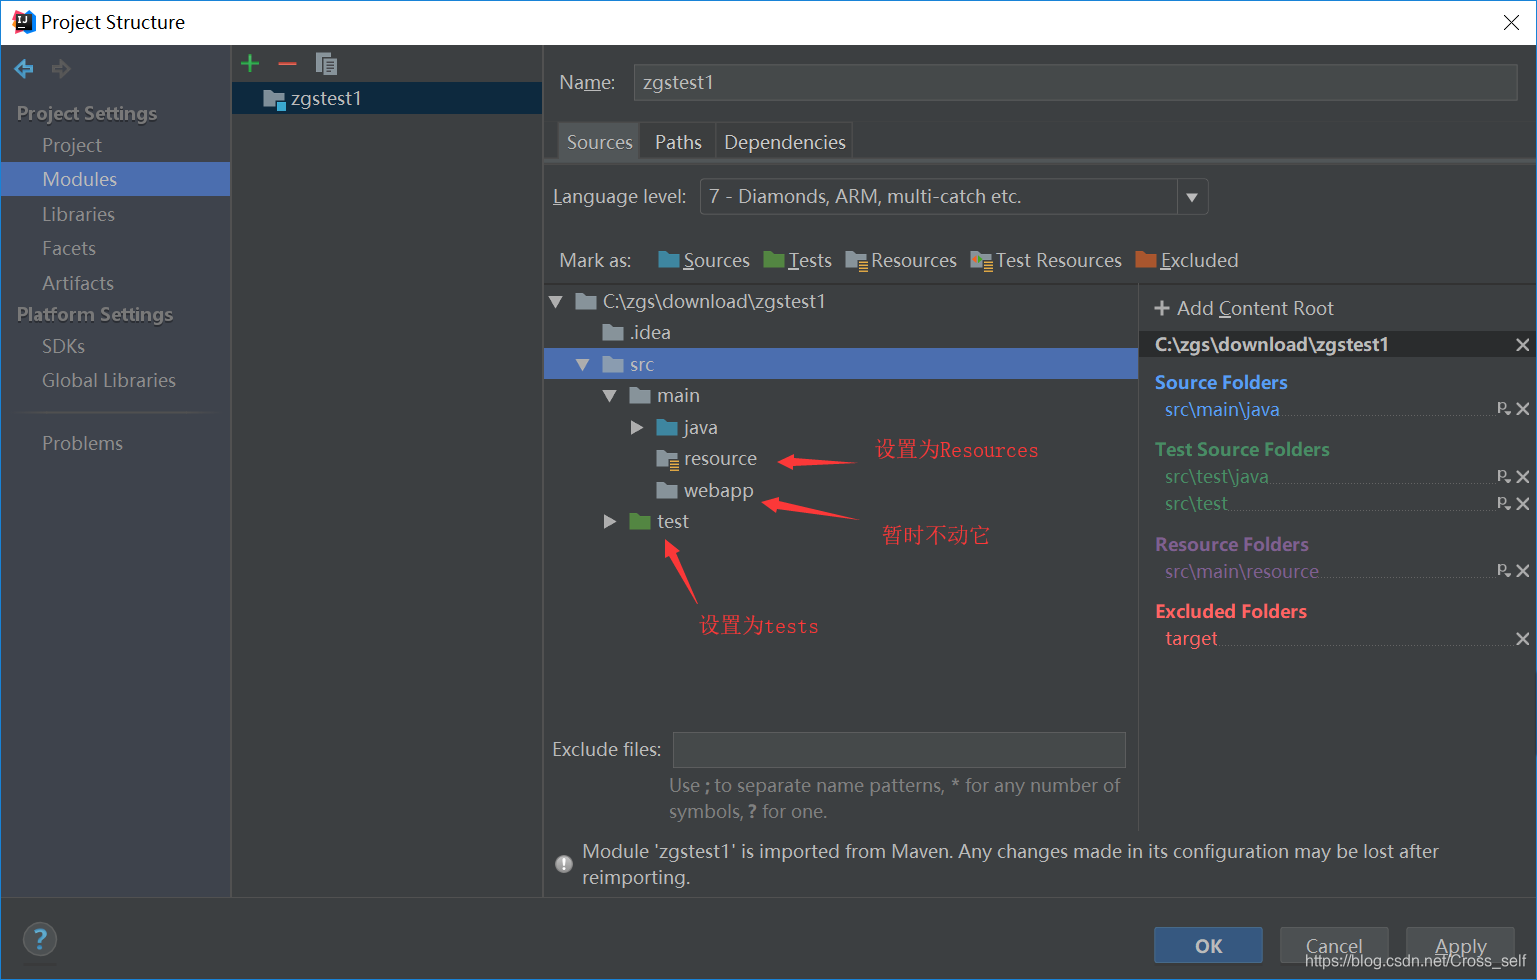This screenshot has height=980, width=1537.
Task: Click the module Name input field
Action: coord(1075,82)
